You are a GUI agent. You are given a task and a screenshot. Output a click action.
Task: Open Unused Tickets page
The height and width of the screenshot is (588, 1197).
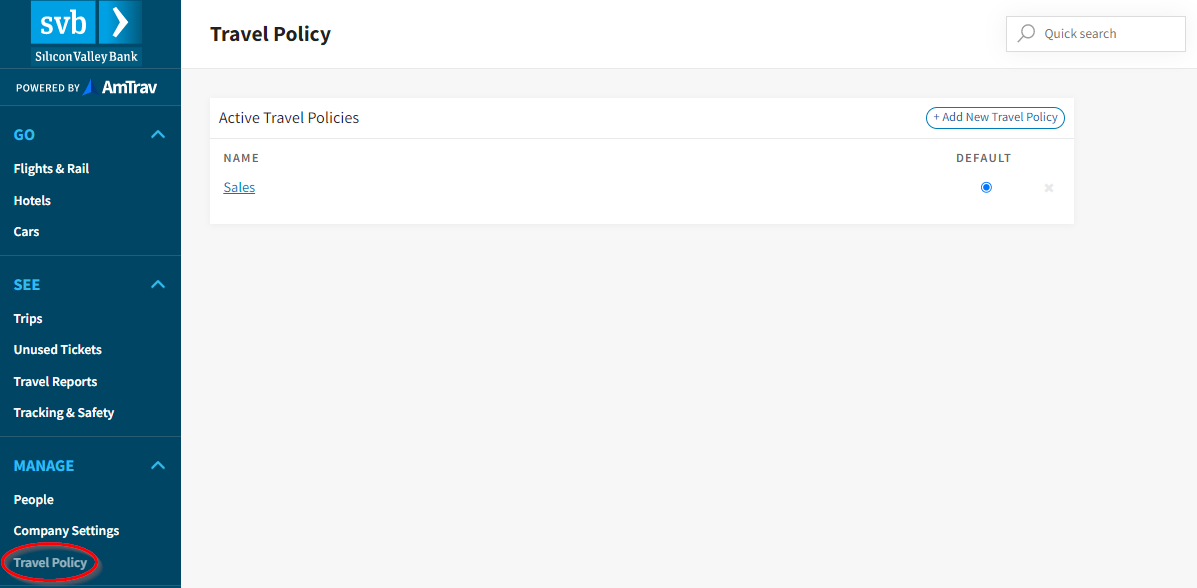point(57,350)
